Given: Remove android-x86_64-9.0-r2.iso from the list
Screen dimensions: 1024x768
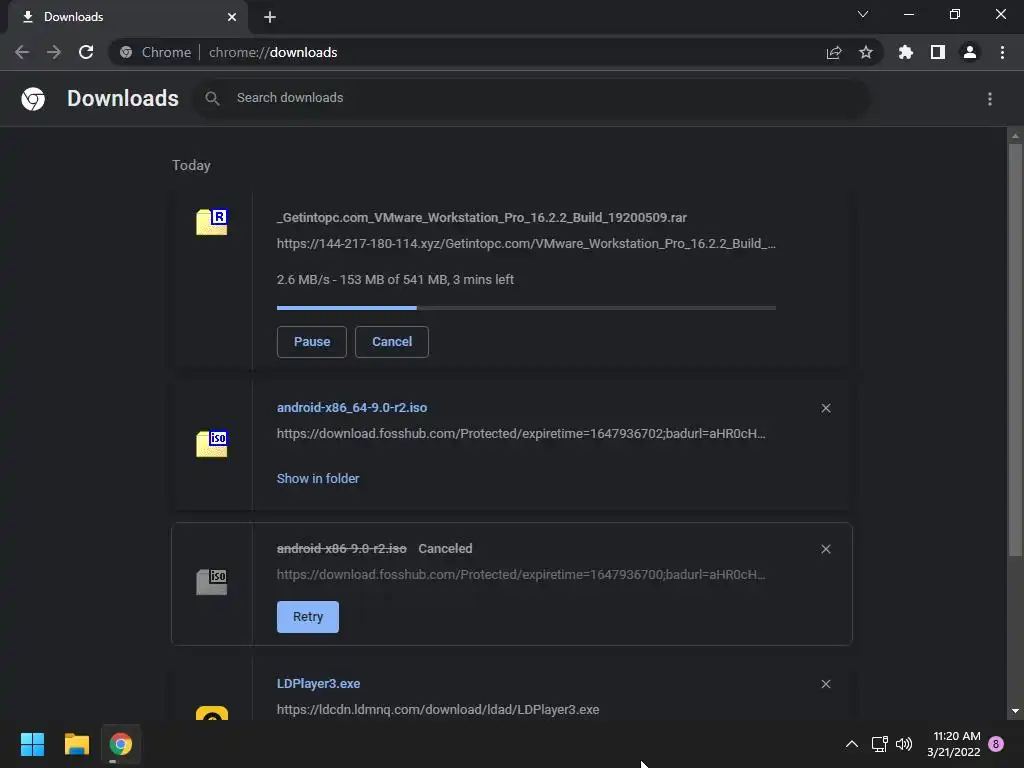Looking at the screenshot, I should 826,408.
